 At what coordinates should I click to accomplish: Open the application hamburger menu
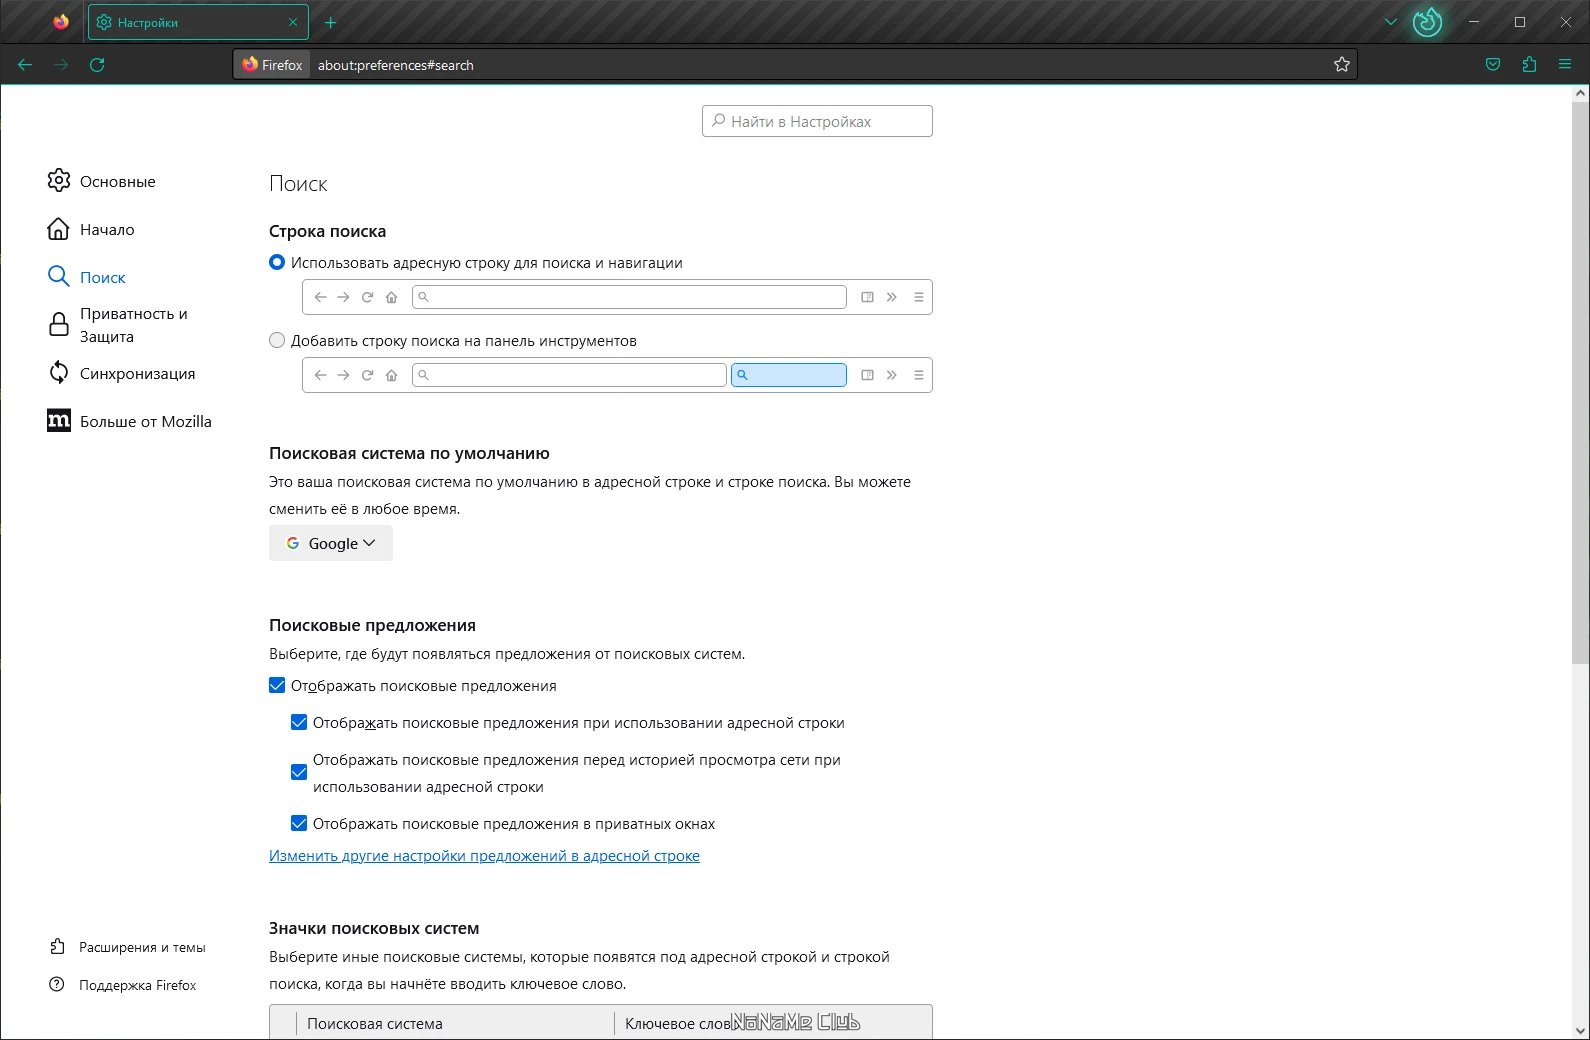click(1565, 65)
